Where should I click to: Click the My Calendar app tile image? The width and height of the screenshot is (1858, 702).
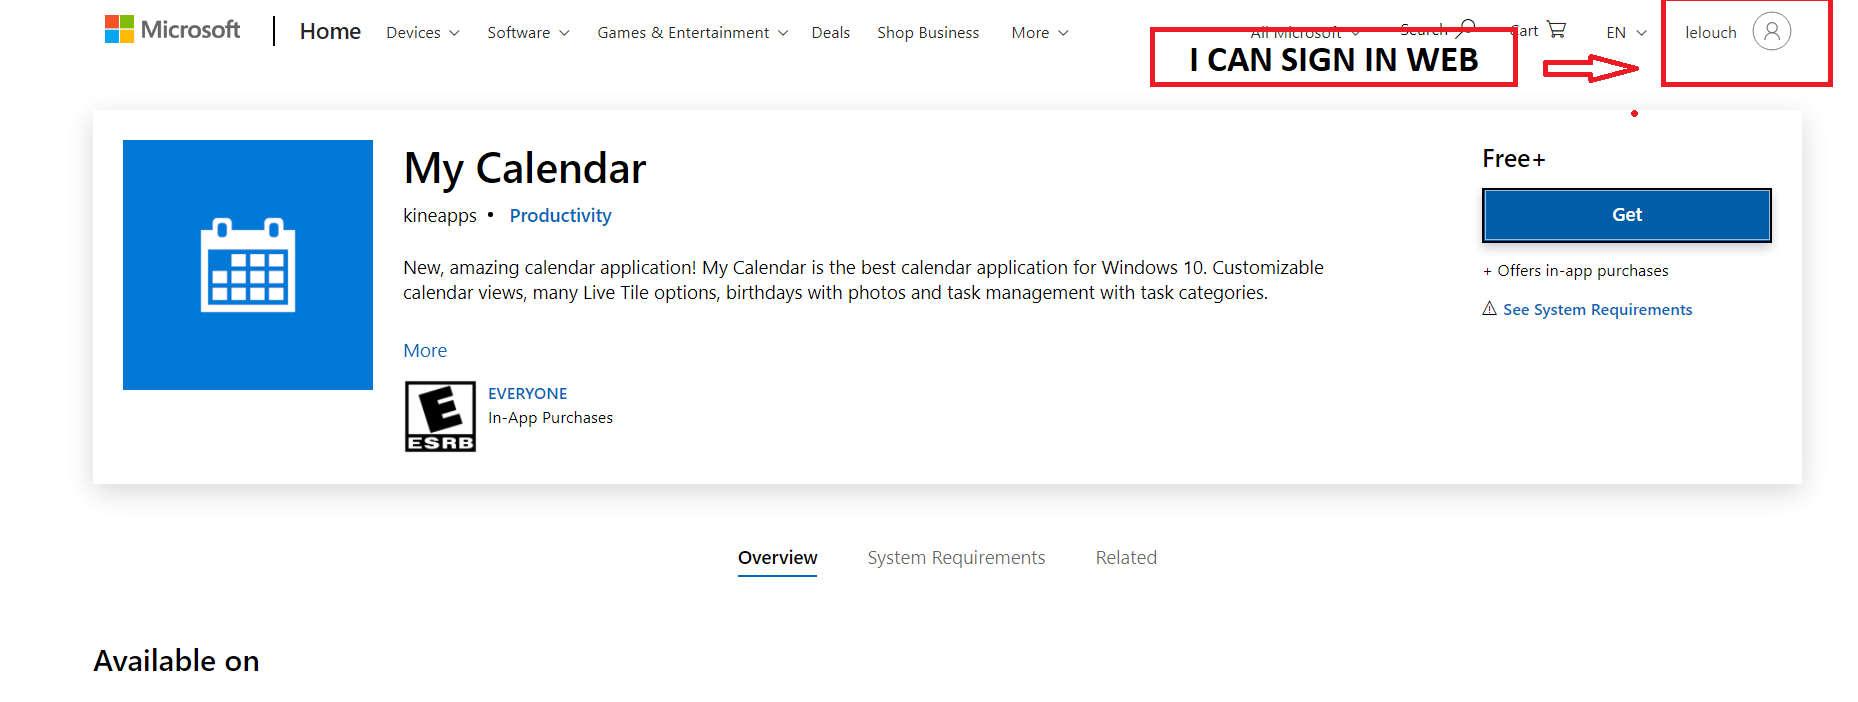point(248,265)
